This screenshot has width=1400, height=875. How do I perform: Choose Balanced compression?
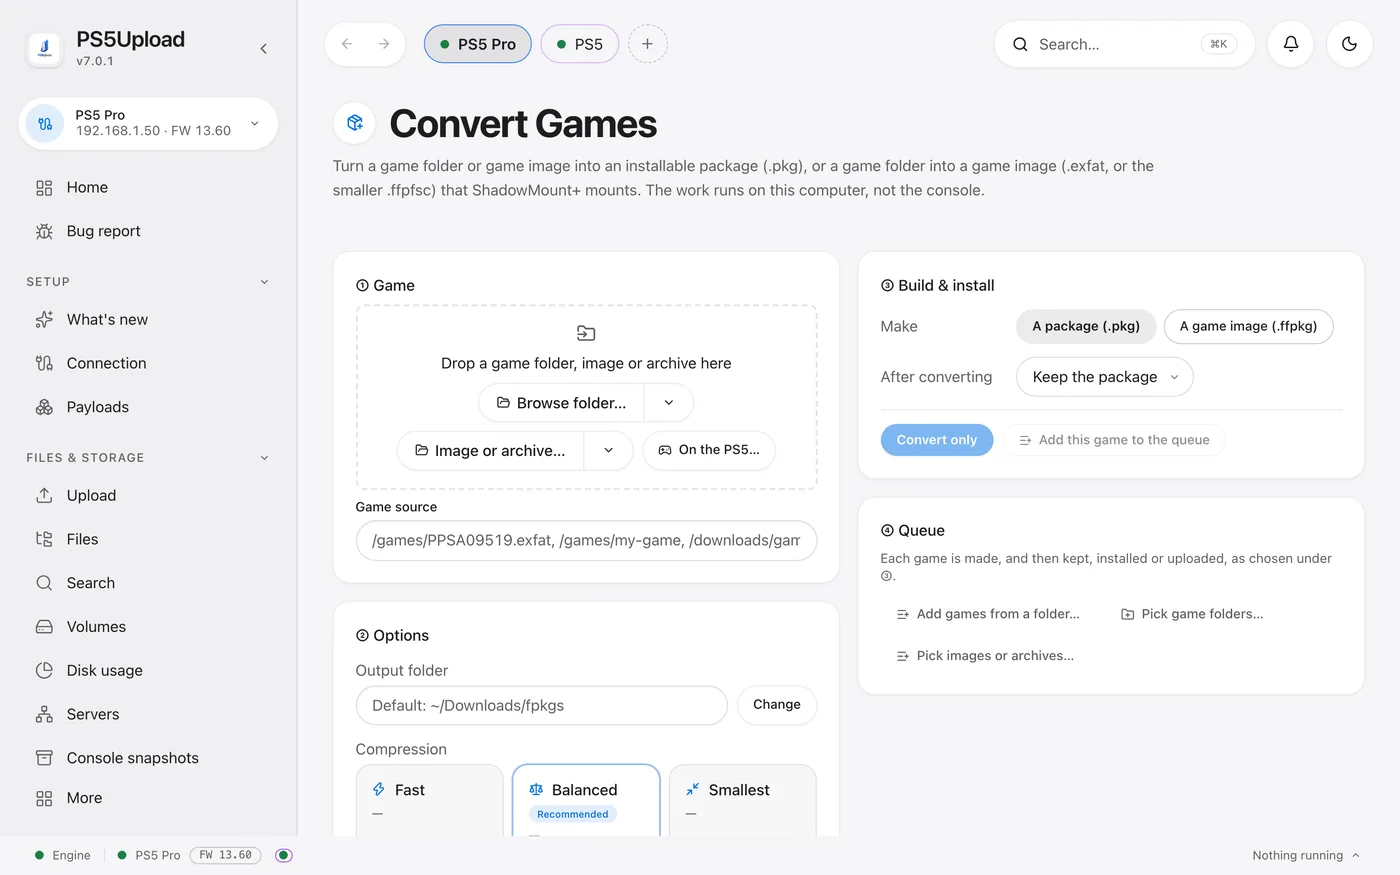(586, 800)
